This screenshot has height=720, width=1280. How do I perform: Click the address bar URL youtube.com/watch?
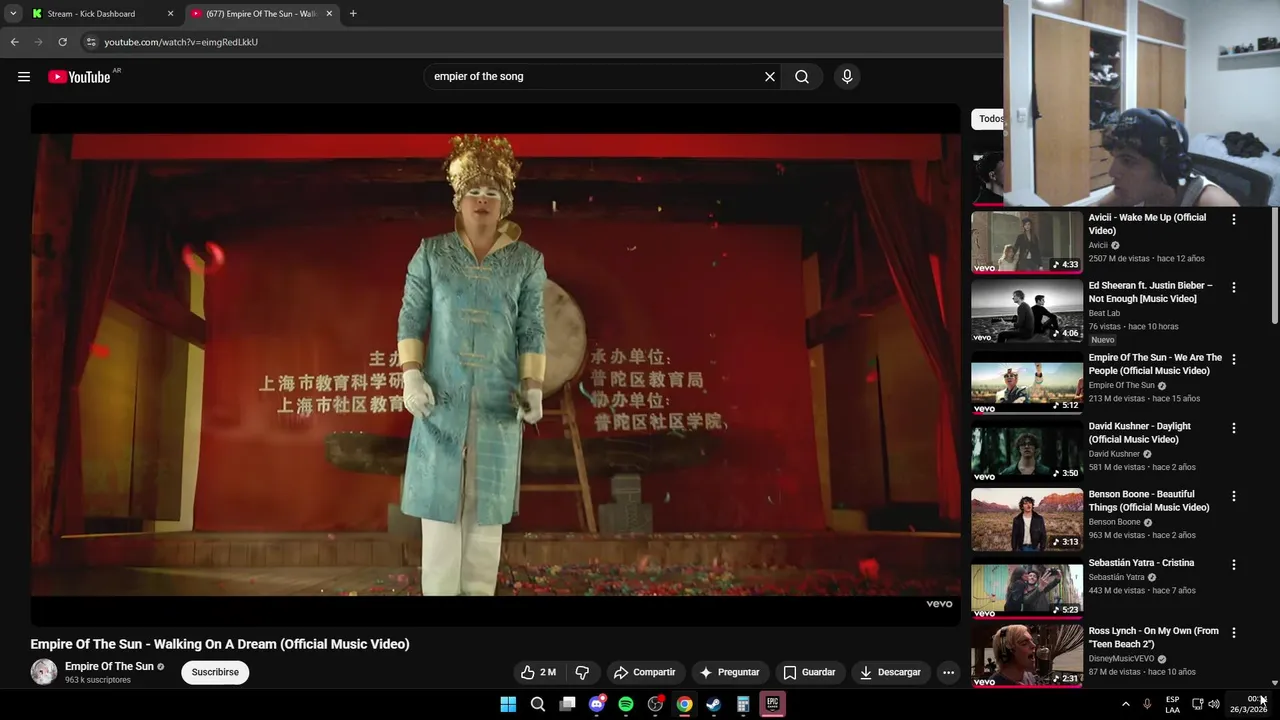click(x=181, y=42)
